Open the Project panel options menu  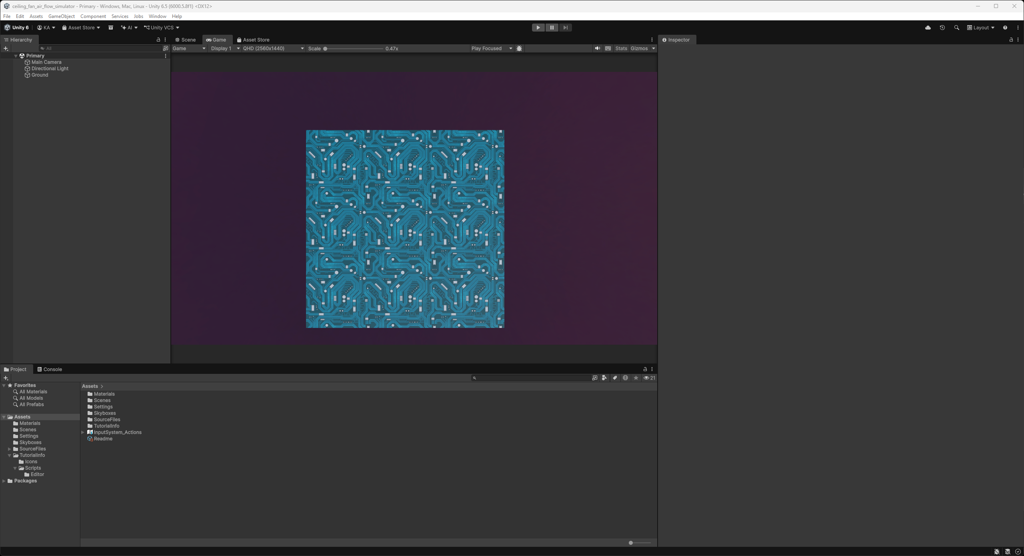[x=652, y=369]
